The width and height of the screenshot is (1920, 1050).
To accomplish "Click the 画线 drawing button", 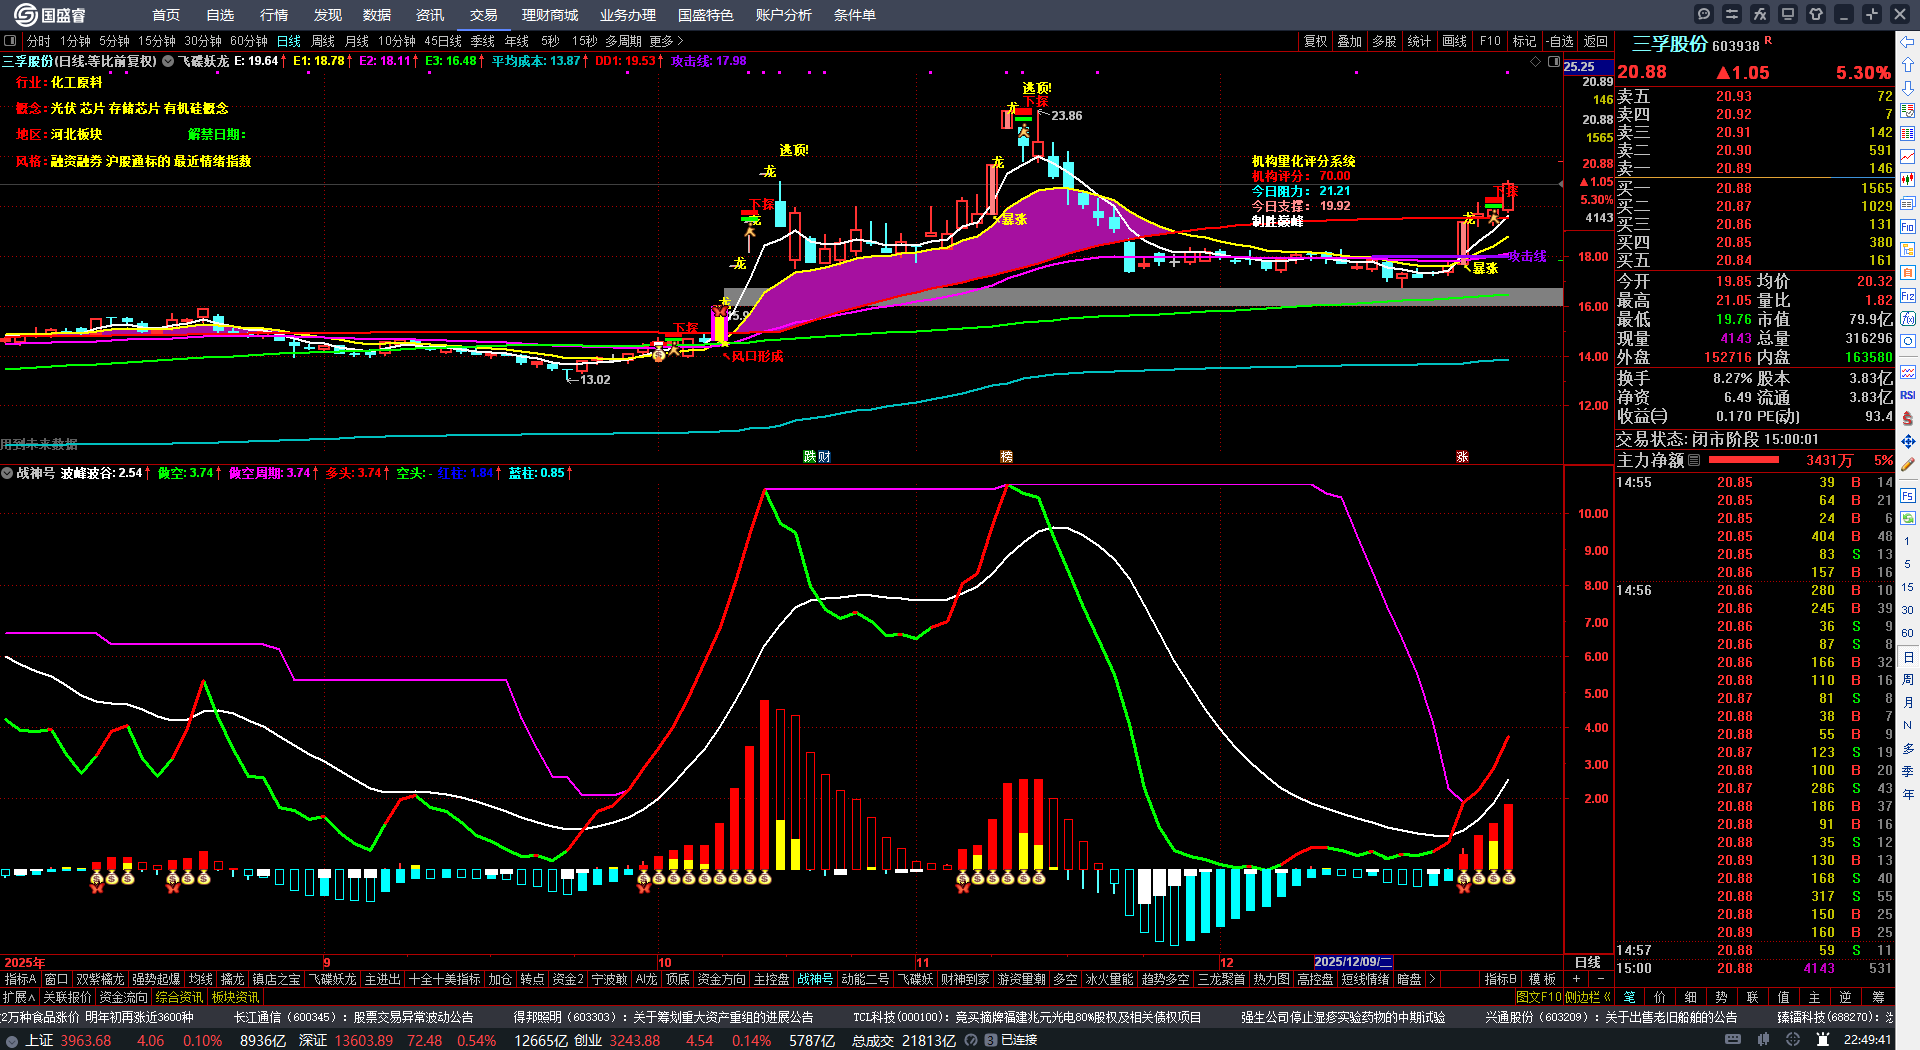I will click(x=1455, y=41).
